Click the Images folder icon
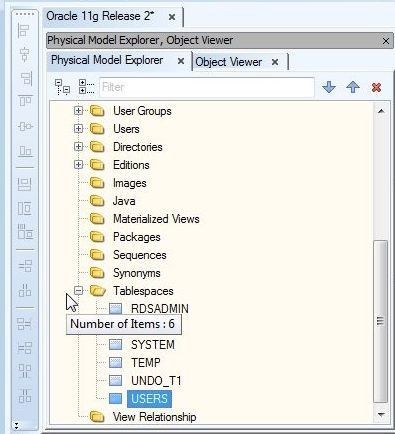Viewport: 395px width, 434px height. tap(97, 183)
